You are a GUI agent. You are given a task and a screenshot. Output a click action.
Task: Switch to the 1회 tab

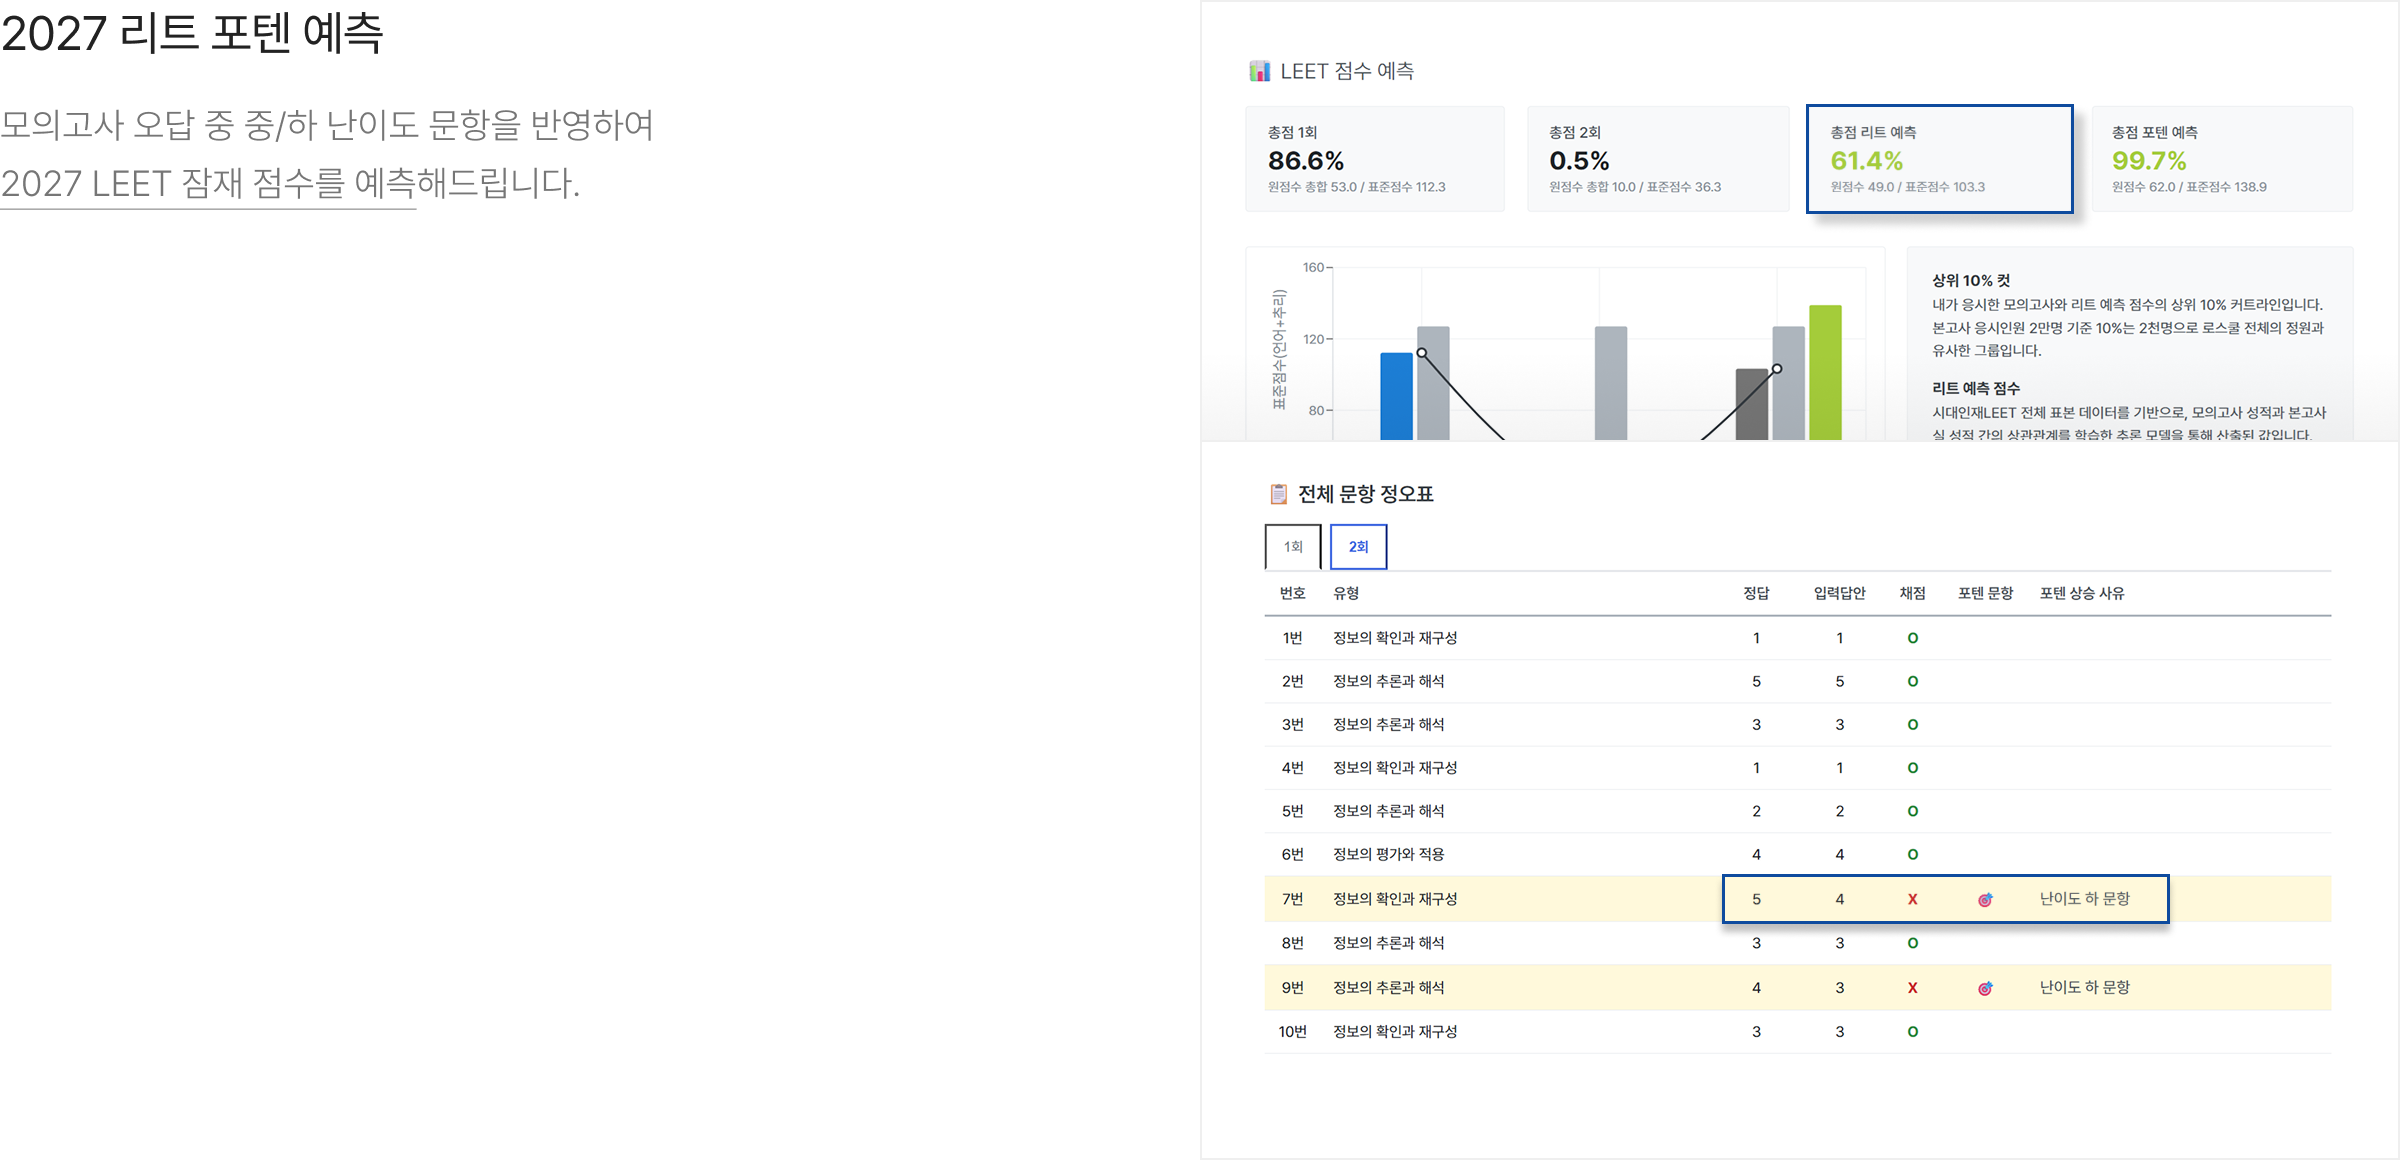pyautogui.click(x=1293, y=547)
